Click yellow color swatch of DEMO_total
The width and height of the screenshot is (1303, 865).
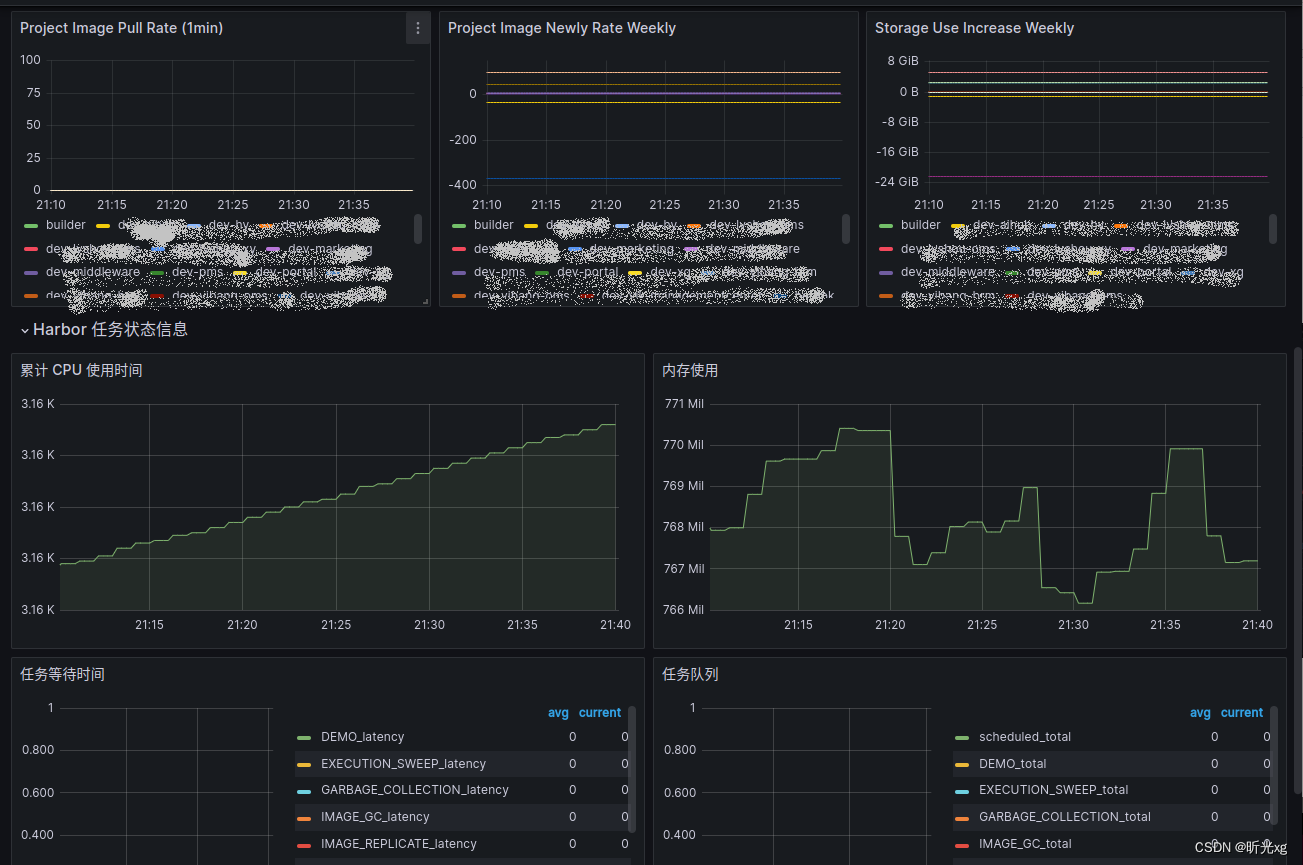tap(962, 765)
